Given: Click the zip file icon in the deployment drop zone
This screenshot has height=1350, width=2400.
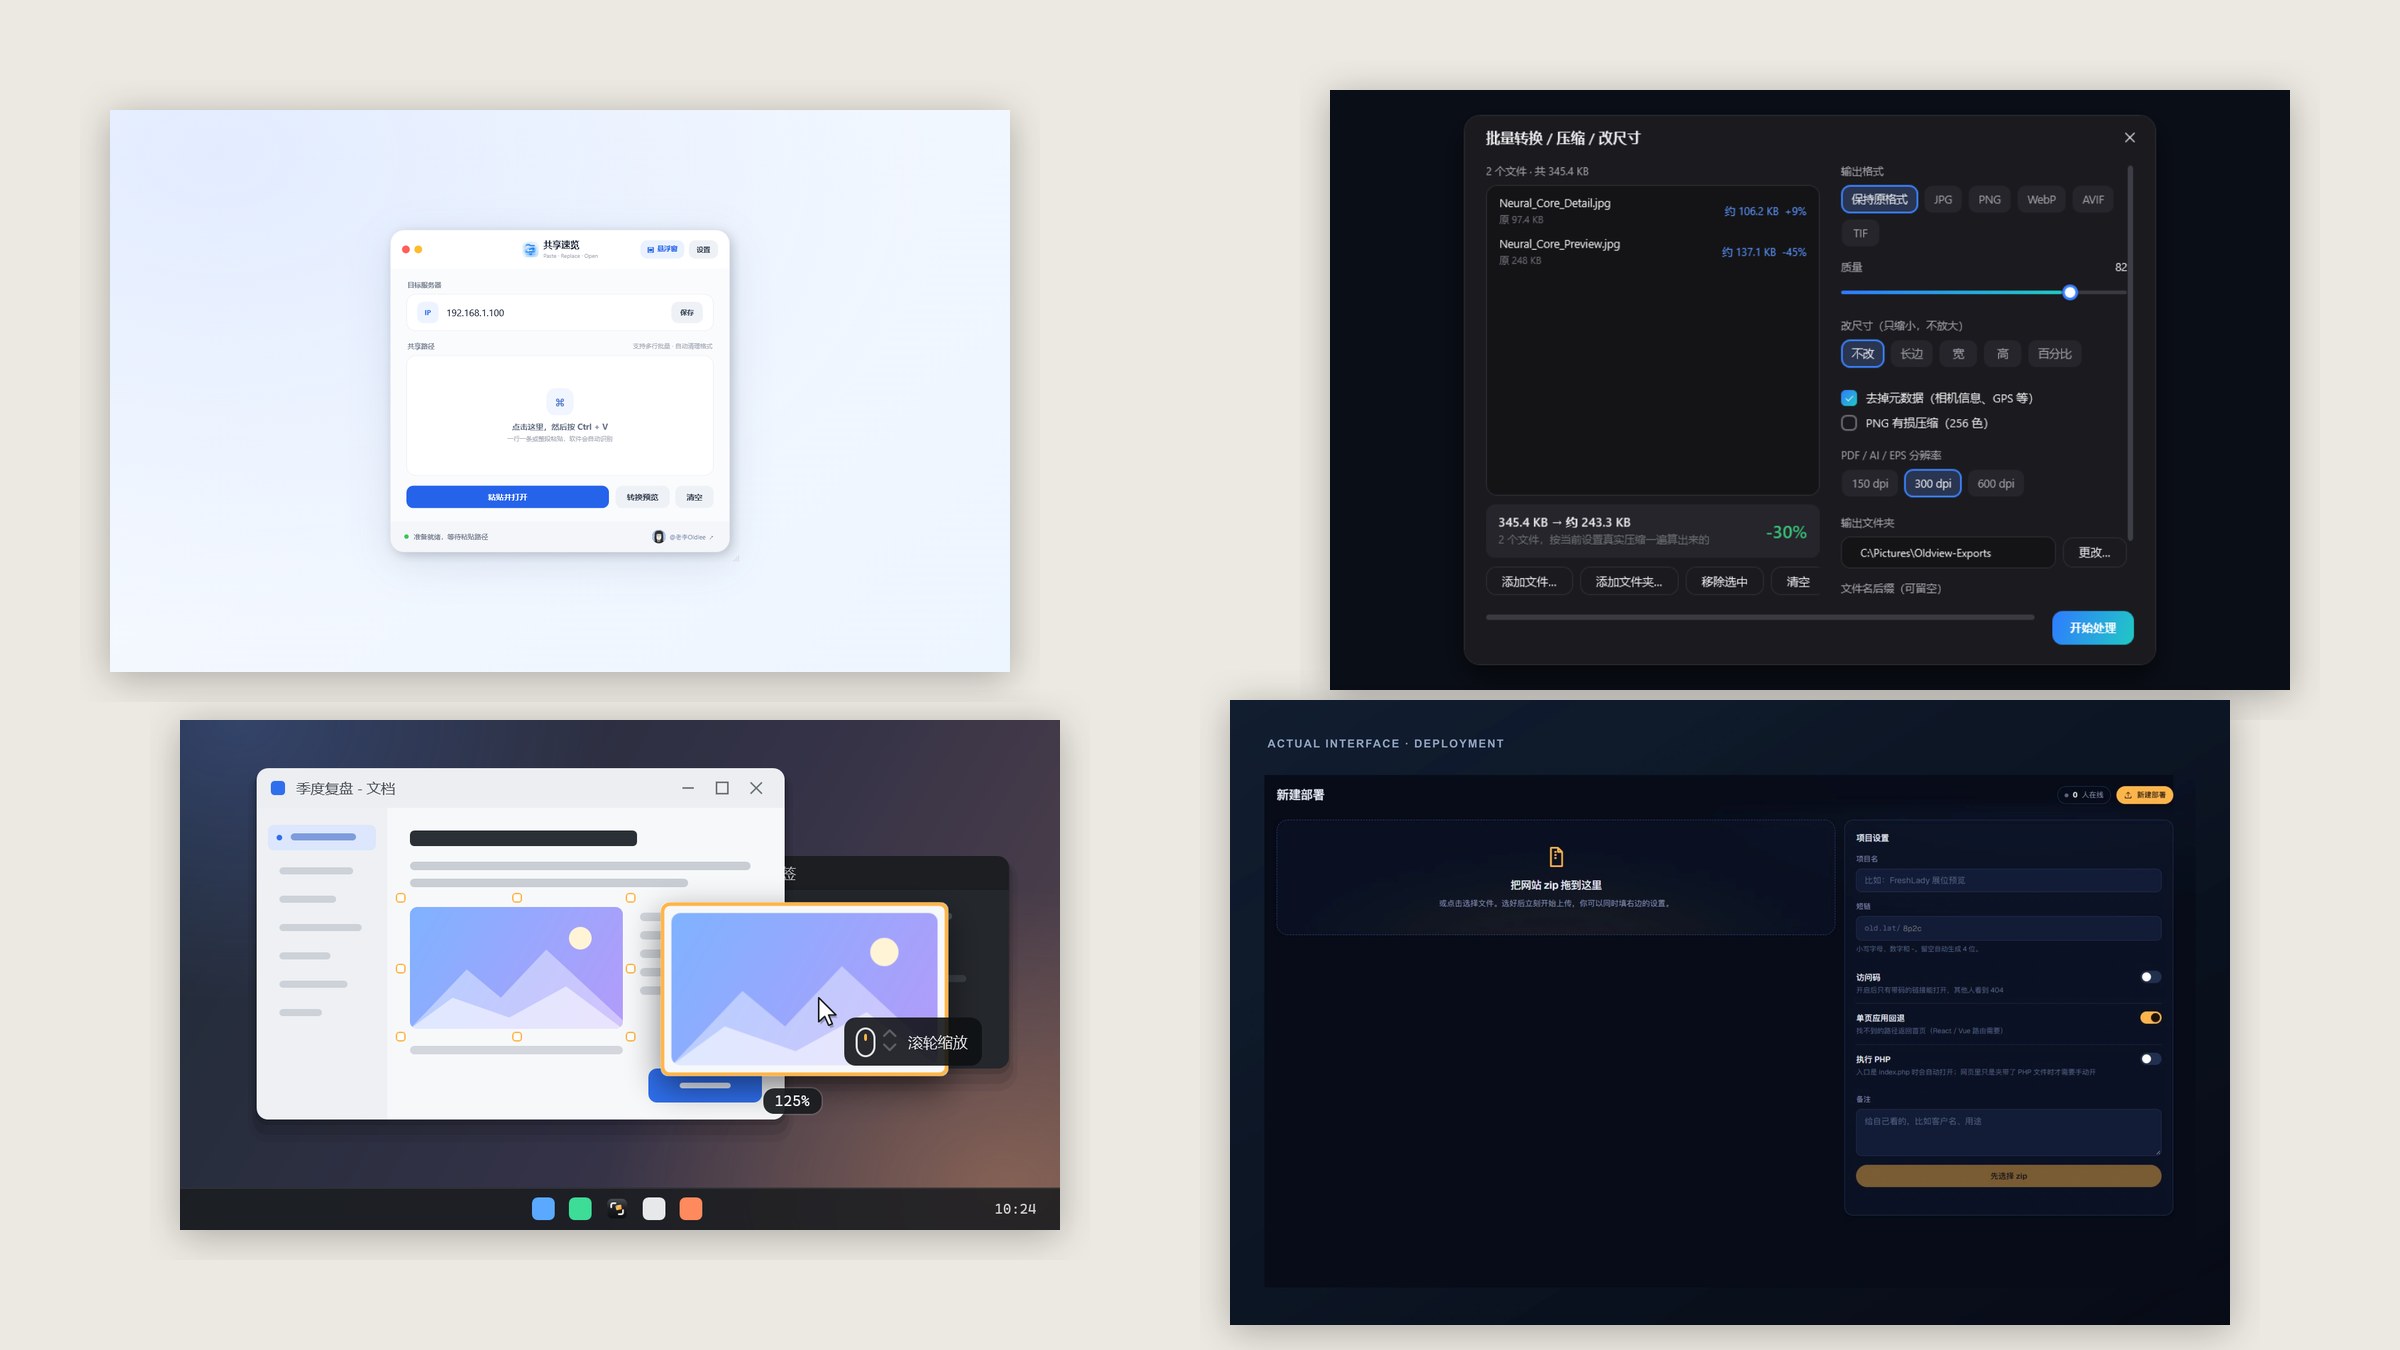Looking at the screenshot, I should 1556,857.
